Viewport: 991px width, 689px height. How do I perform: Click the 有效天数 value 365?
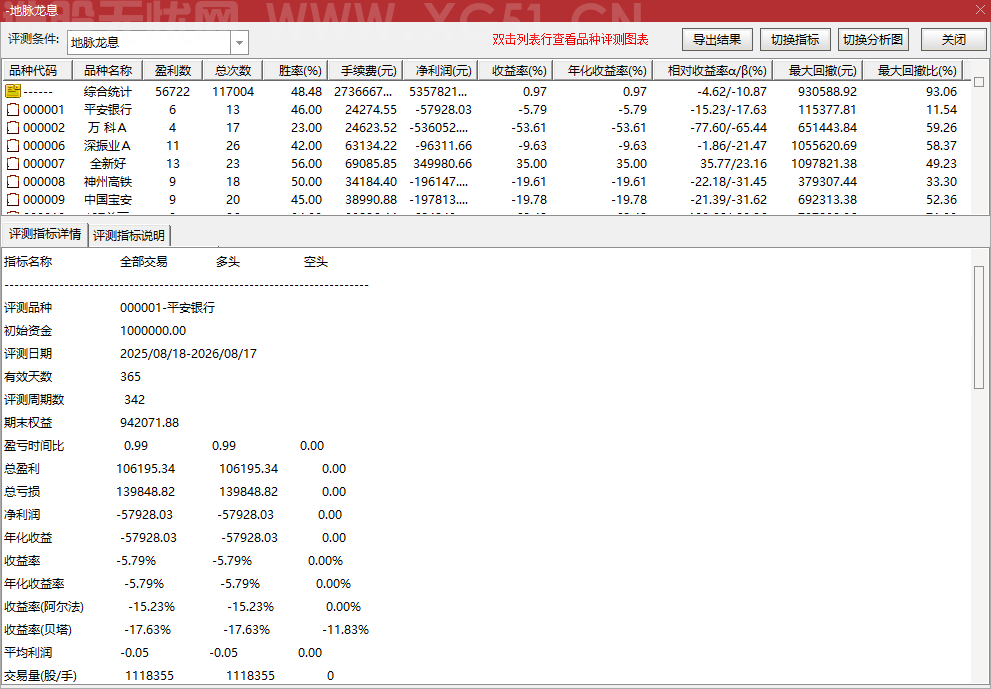point(130,377)
